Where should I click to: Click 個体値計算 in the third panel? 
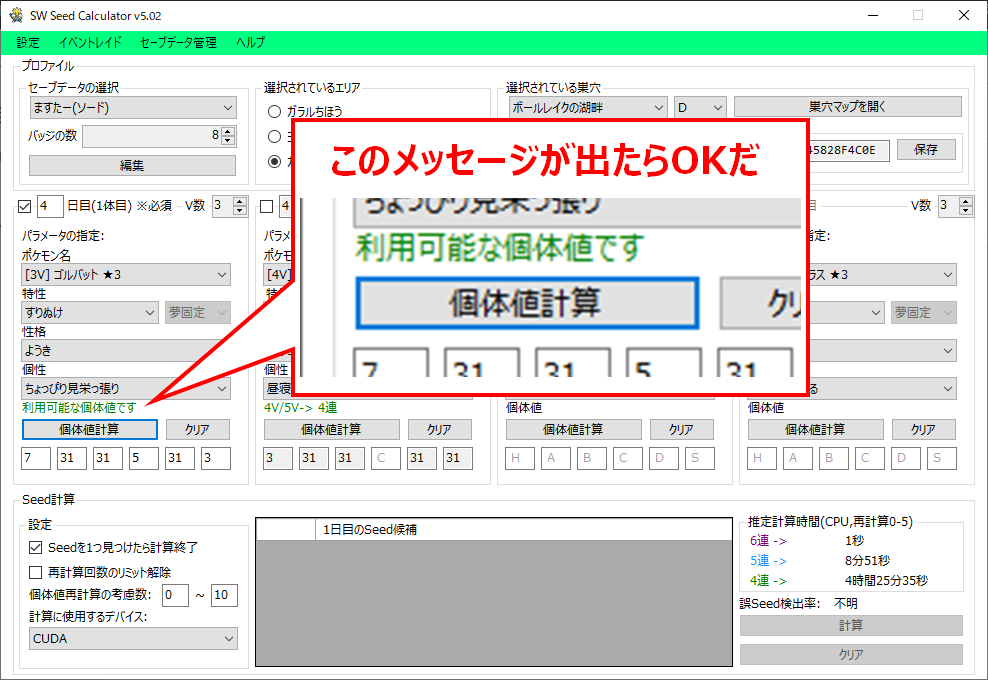[573, 429]
